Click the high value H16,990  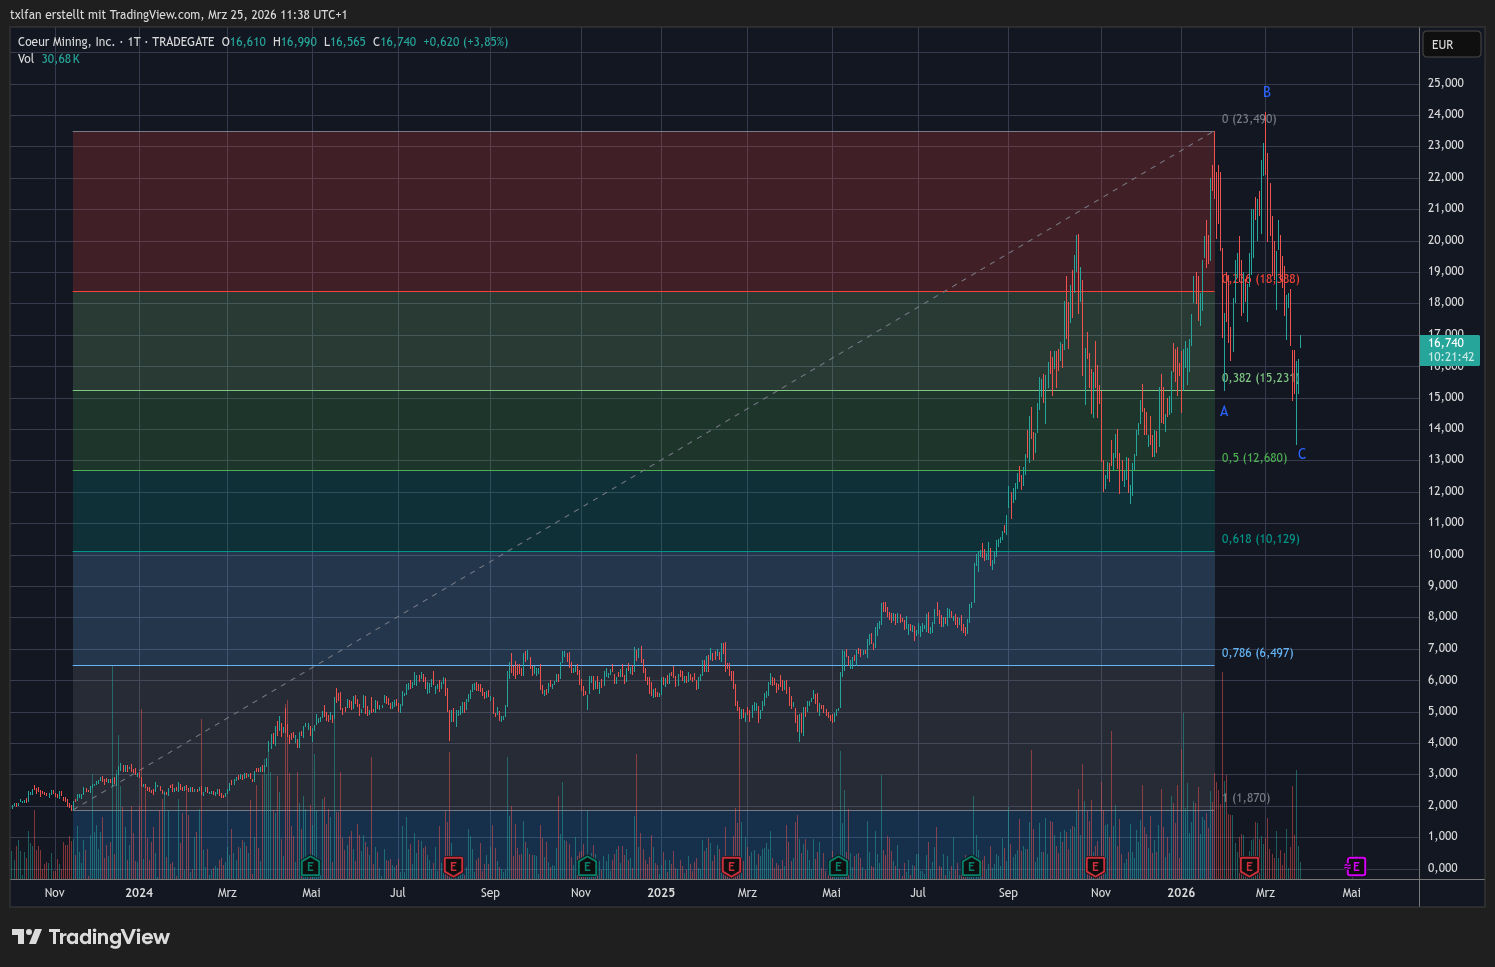click(x=295, y=42)
